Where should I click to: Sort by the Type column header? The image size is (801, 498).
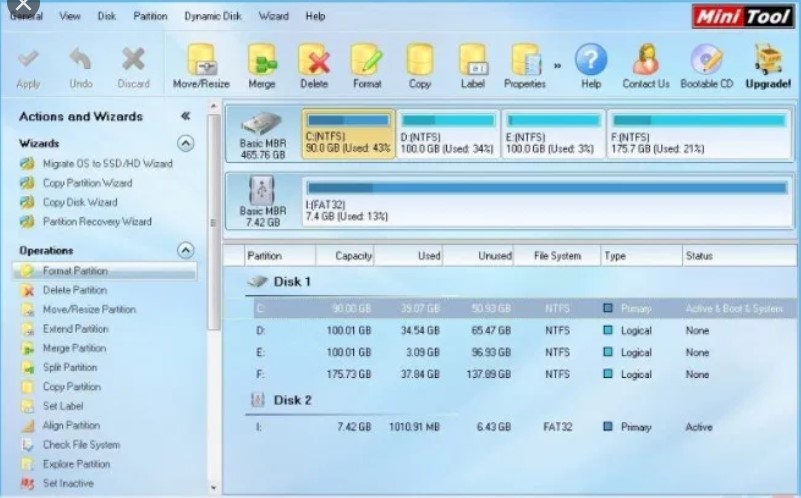pos(642,255)
